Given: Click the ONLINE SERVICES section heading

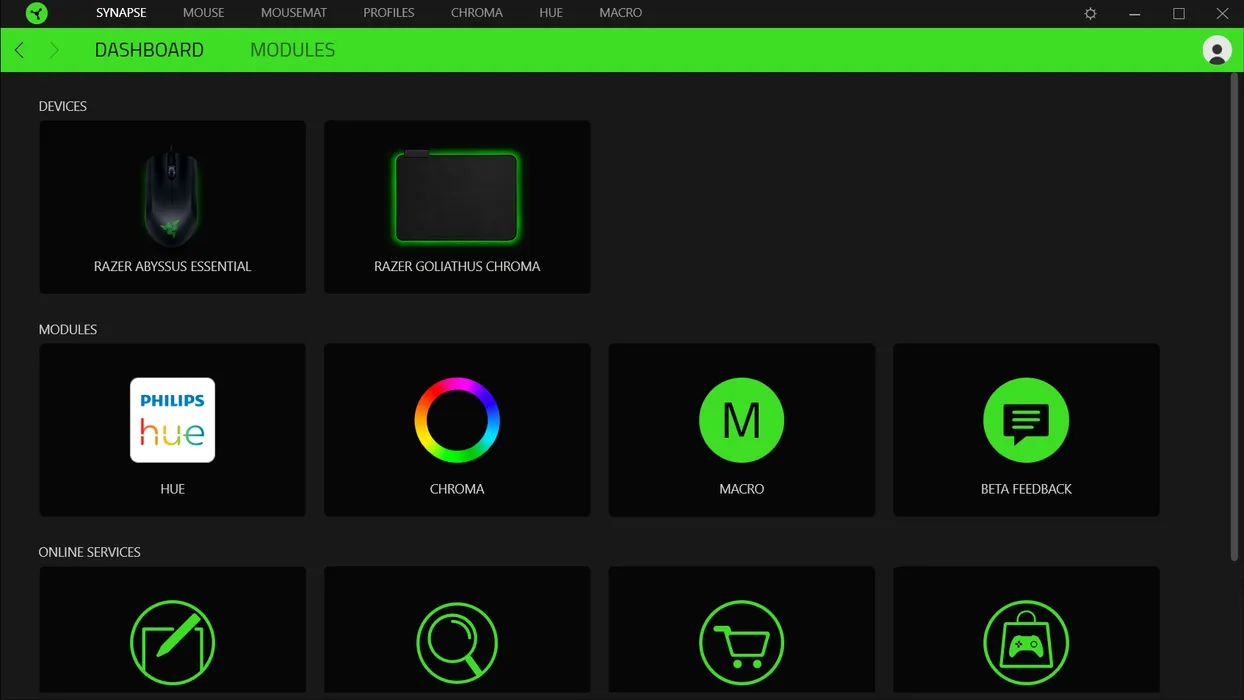Looking at the screenshot, I should coord(89,552).
